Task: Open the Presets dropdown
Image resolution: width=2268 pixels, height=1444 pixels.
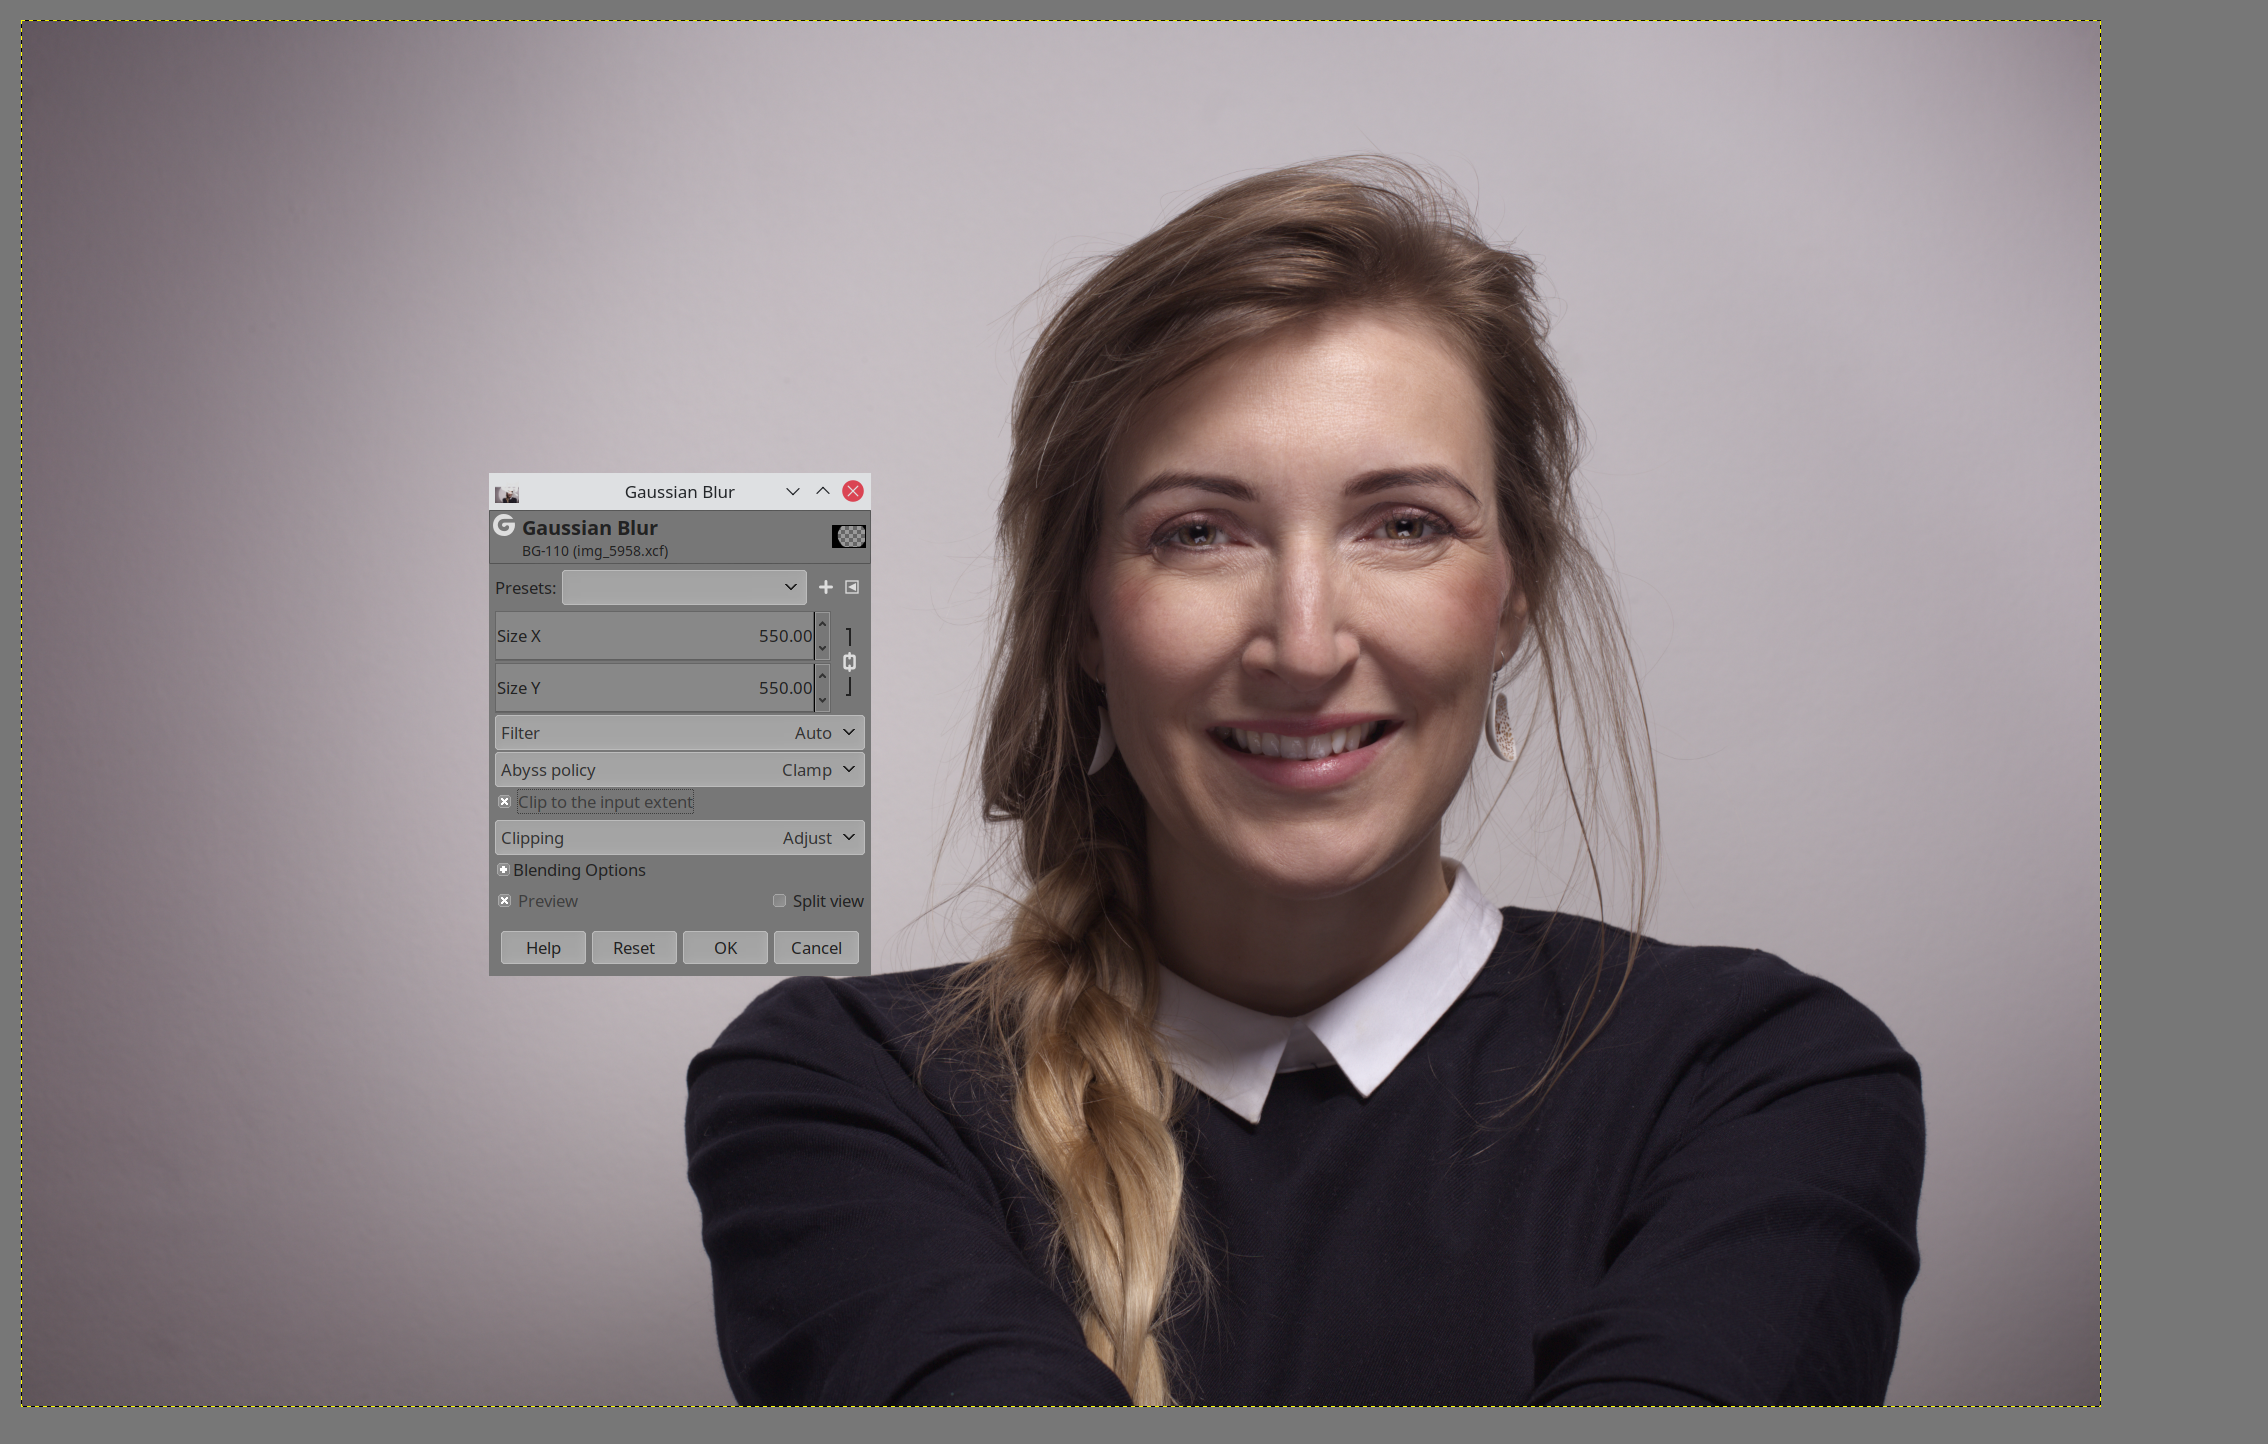Action: 684,587
